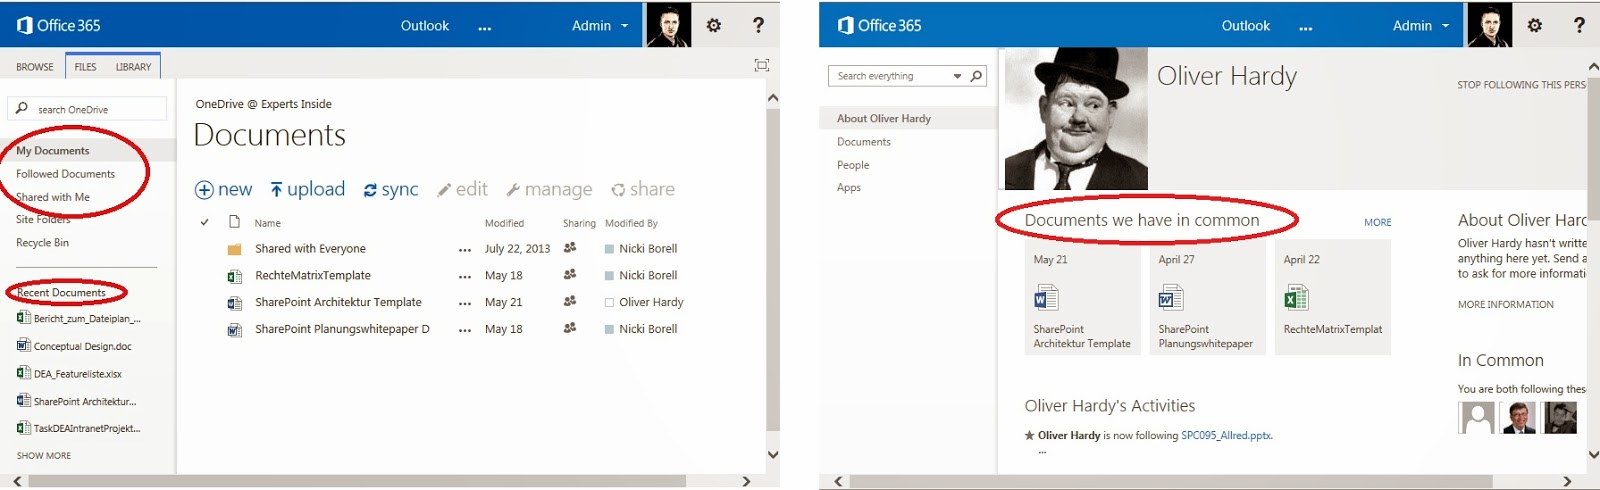Expand ellipsis under Oliver Hardy's activity
Screen dimensions: 1600x490
pyautogui.click(x=1042, y=452)
